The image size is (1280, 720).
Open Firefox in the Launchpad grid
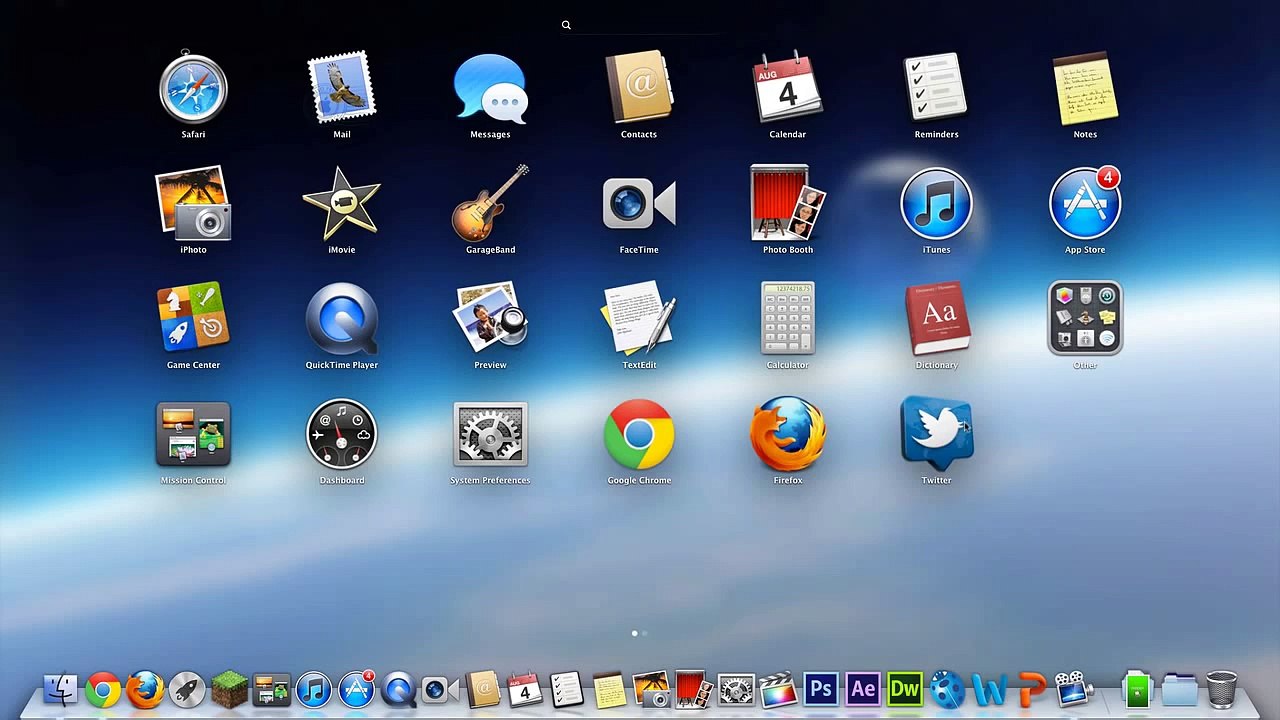pyautogui.click(x=788, y=435)
